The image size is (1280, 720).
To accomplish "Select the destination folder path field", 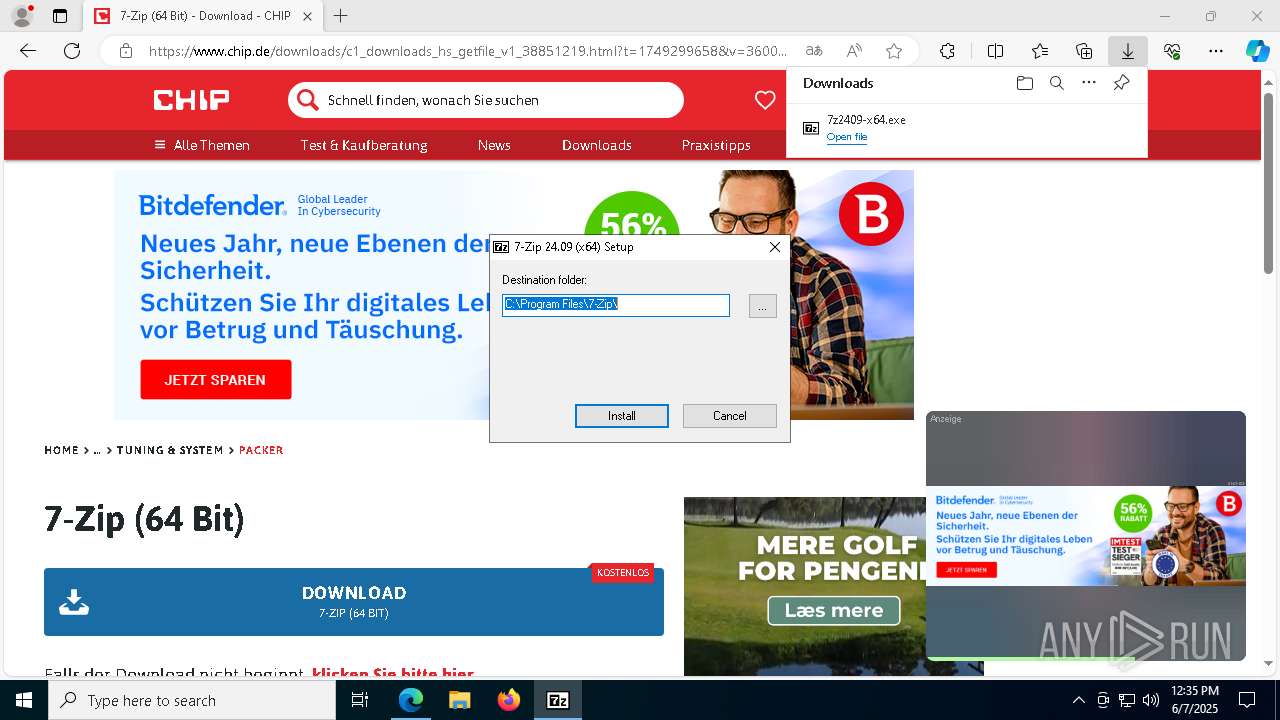I will pyautogui.click(x=616, y=305).
